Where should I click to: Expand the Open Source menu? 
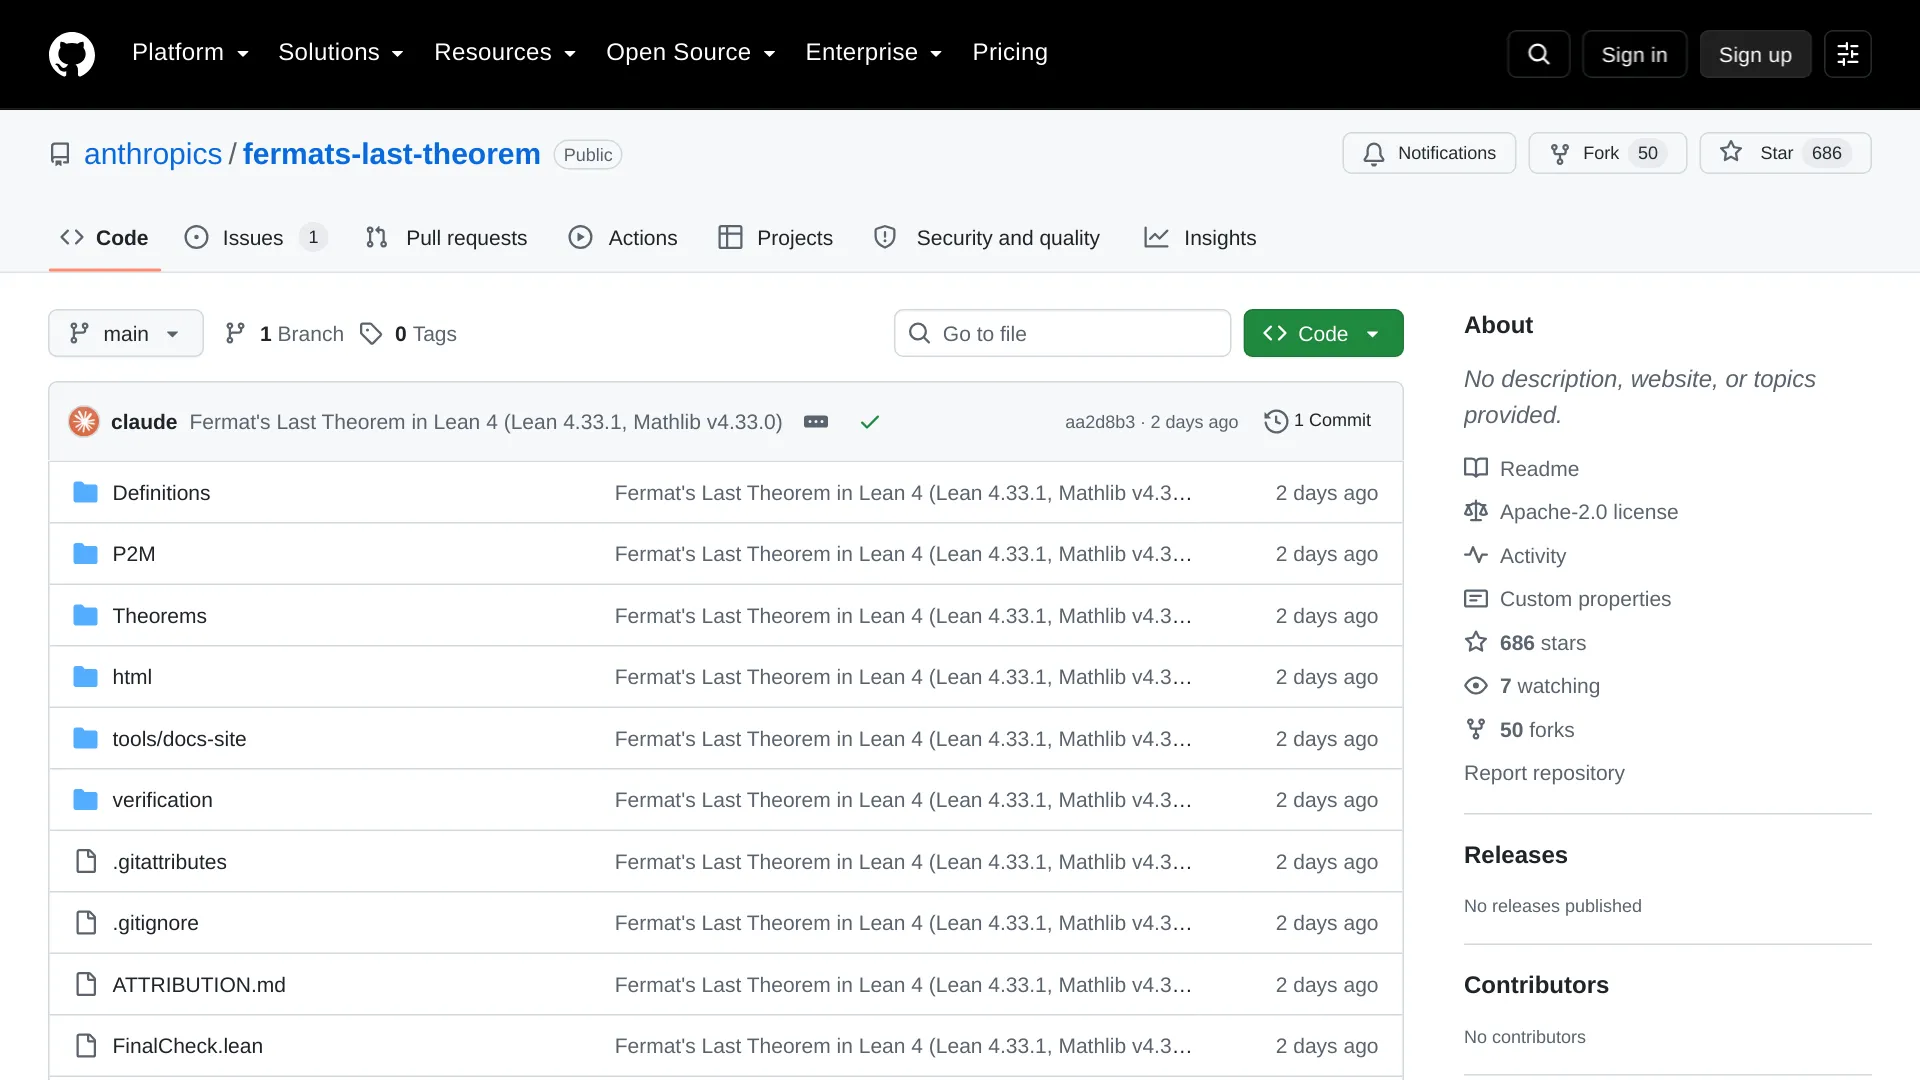pos(691,53)
